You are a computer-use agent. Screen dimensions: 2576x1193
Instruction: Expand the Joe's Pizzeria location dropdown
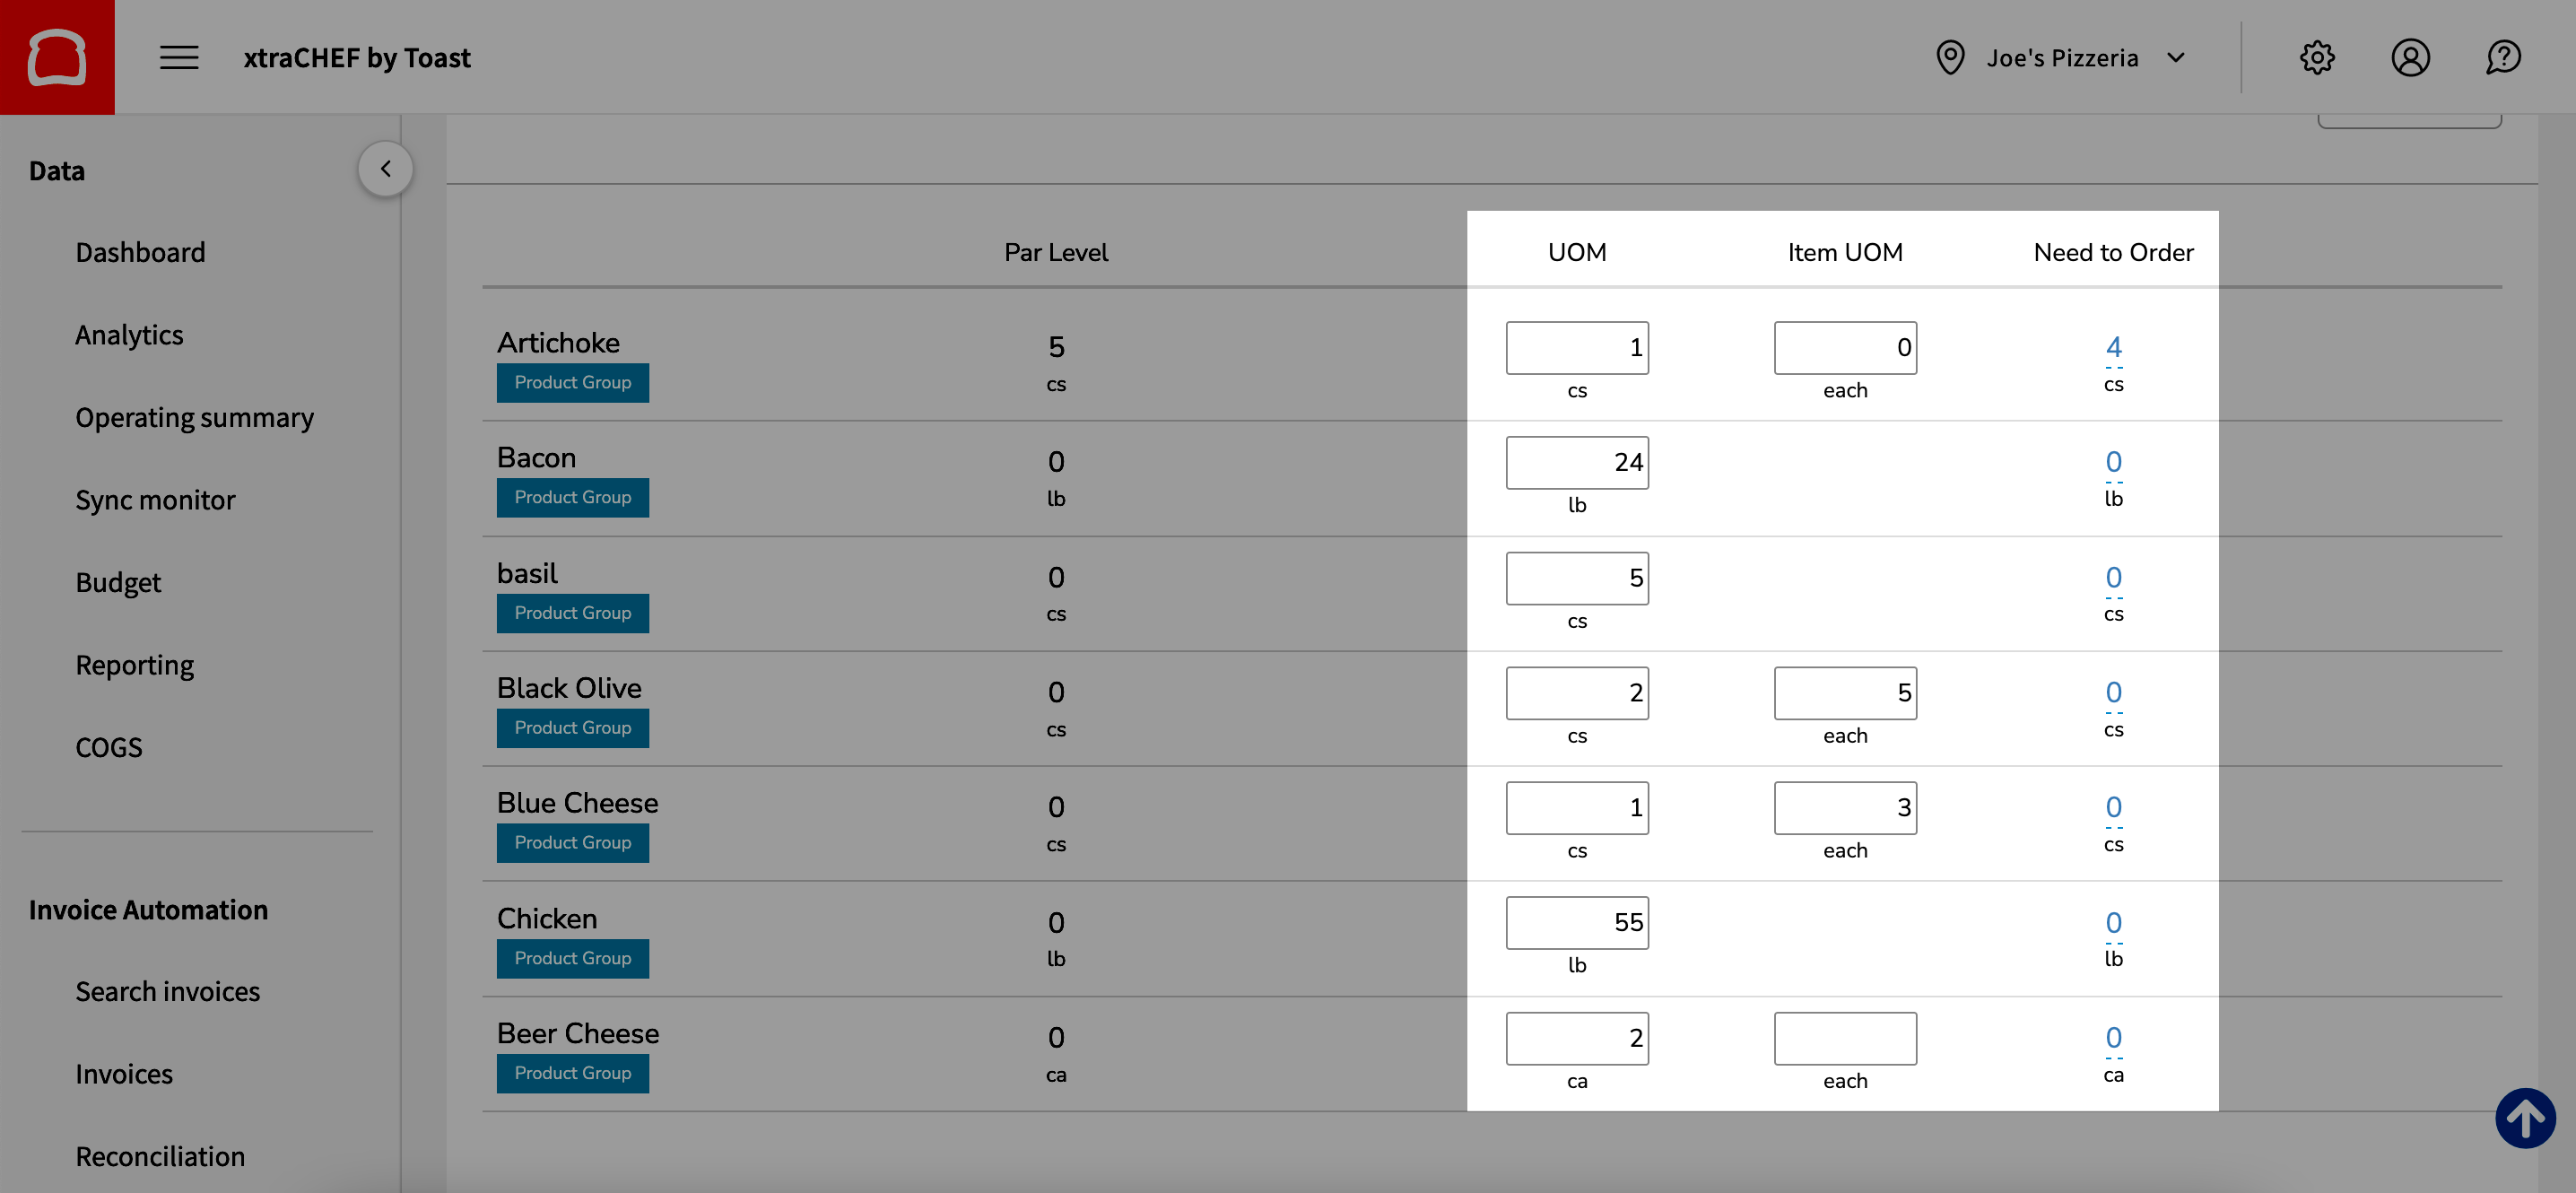pos(2176,57)
